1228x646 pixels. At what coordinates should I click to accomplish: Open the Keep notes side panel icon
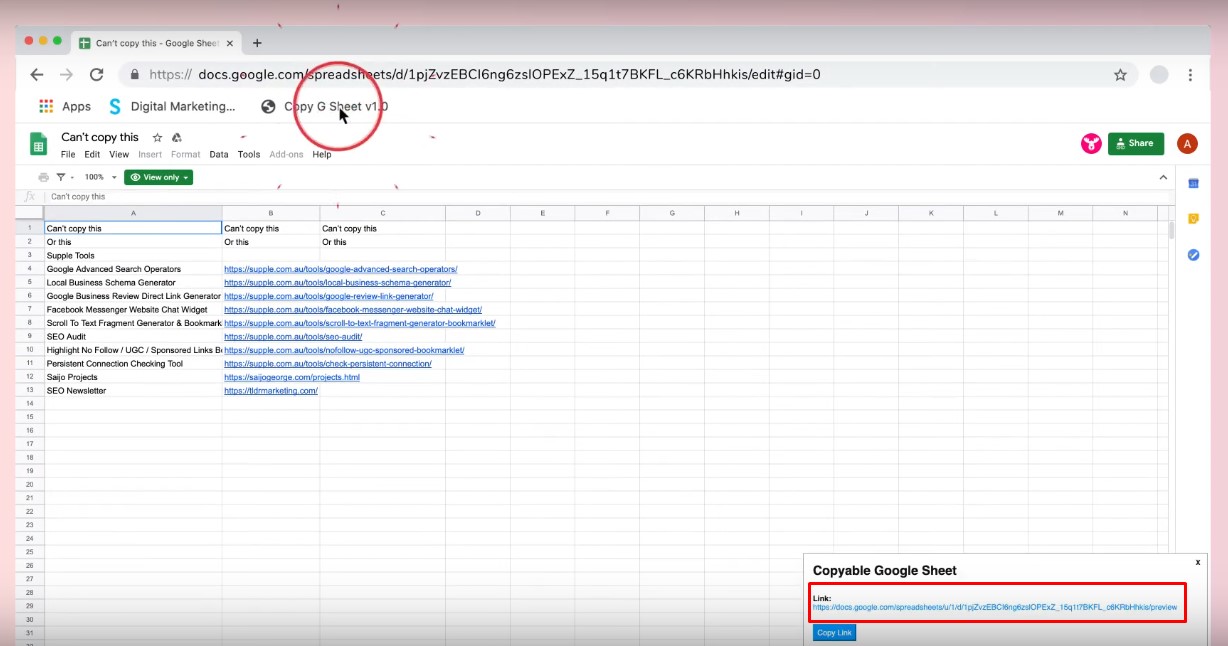[1193, 219]
